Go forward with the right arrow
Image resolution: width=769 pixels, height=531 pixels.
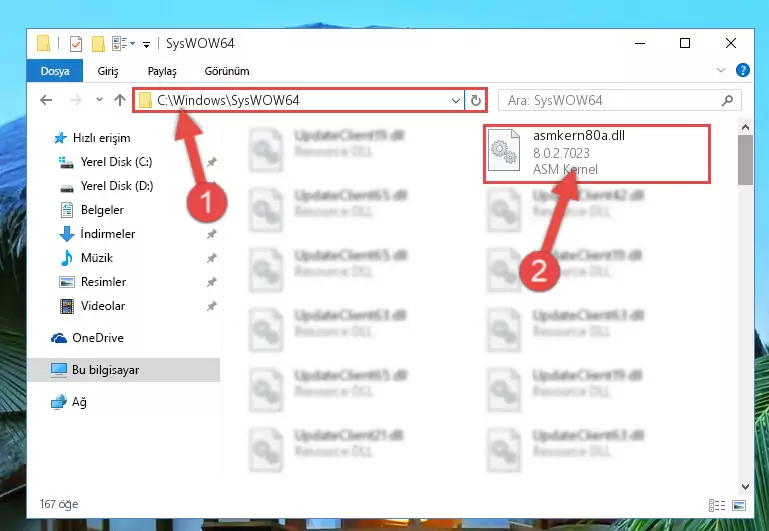pos(76,100)
